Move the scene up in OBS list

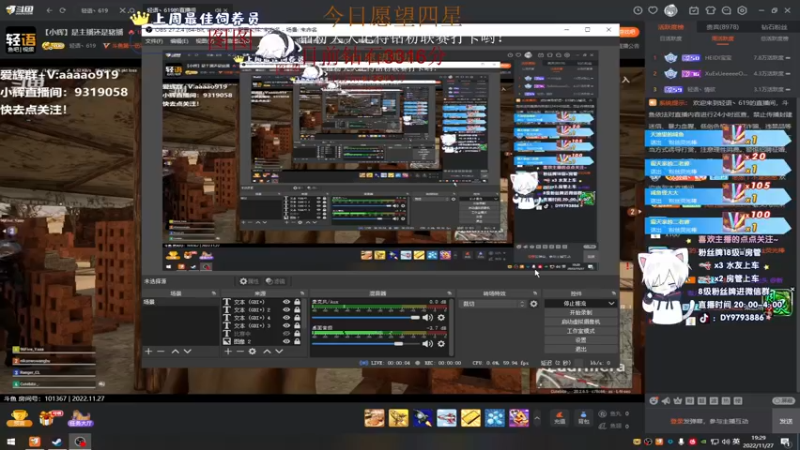(x=175, y=352)
